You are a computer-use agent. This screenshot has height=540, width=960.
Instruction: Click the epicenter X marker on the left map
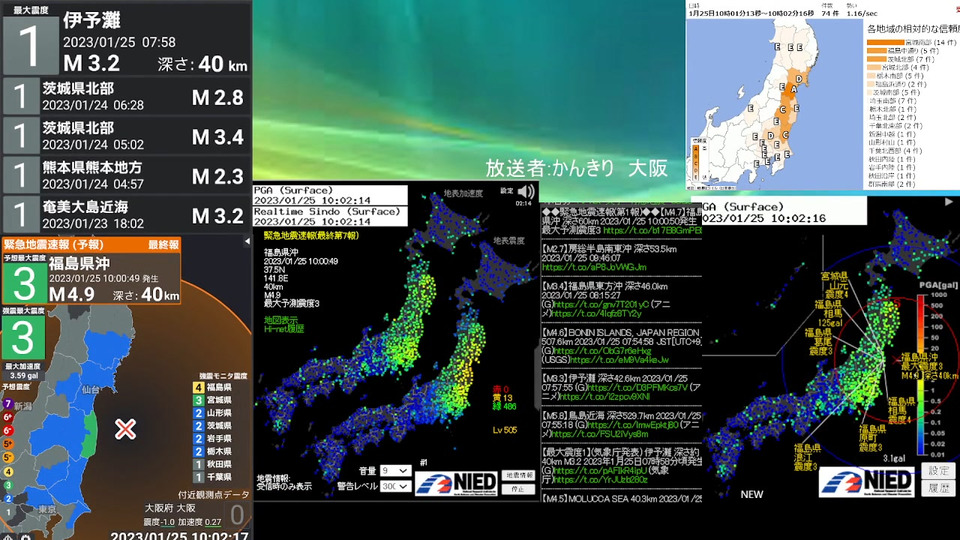(126, 429)
